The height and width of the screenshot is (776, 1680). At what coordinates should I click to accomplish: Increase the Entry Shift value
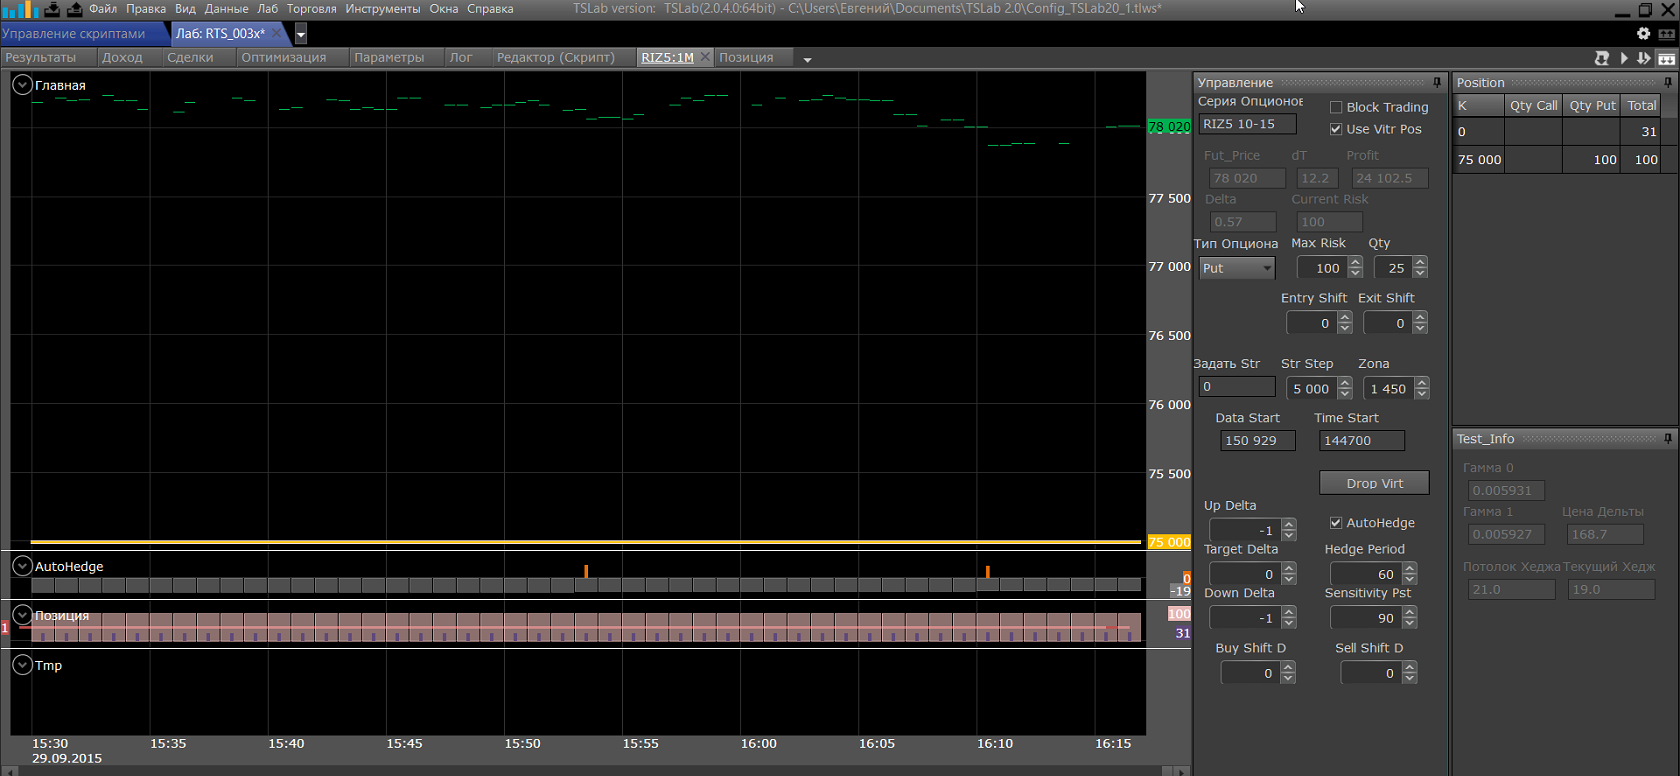[1345, 318]
